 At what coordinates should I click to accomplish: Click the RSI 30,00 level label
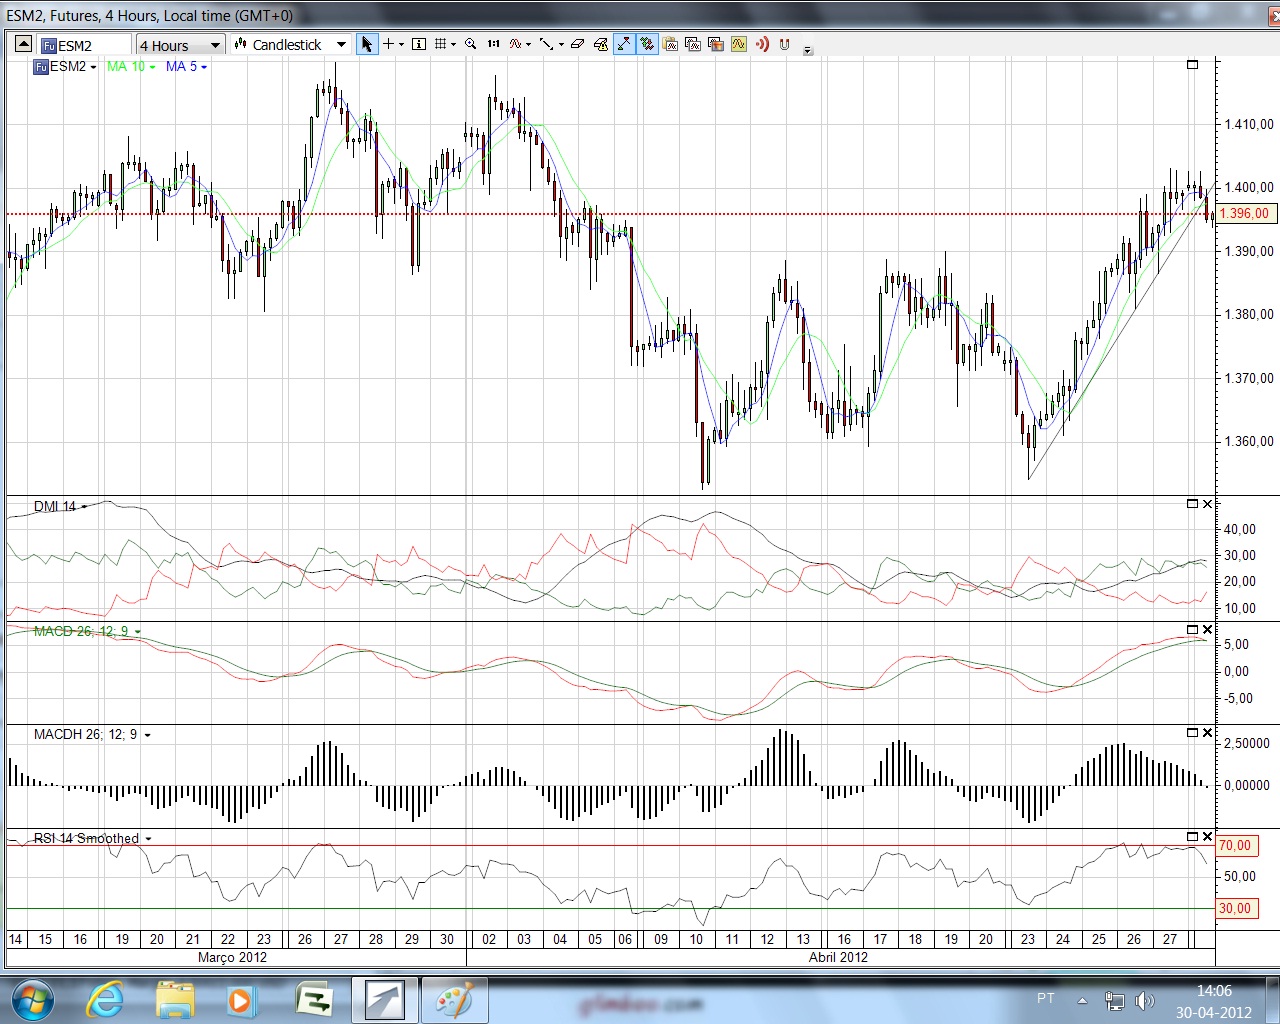point(1235,908)
